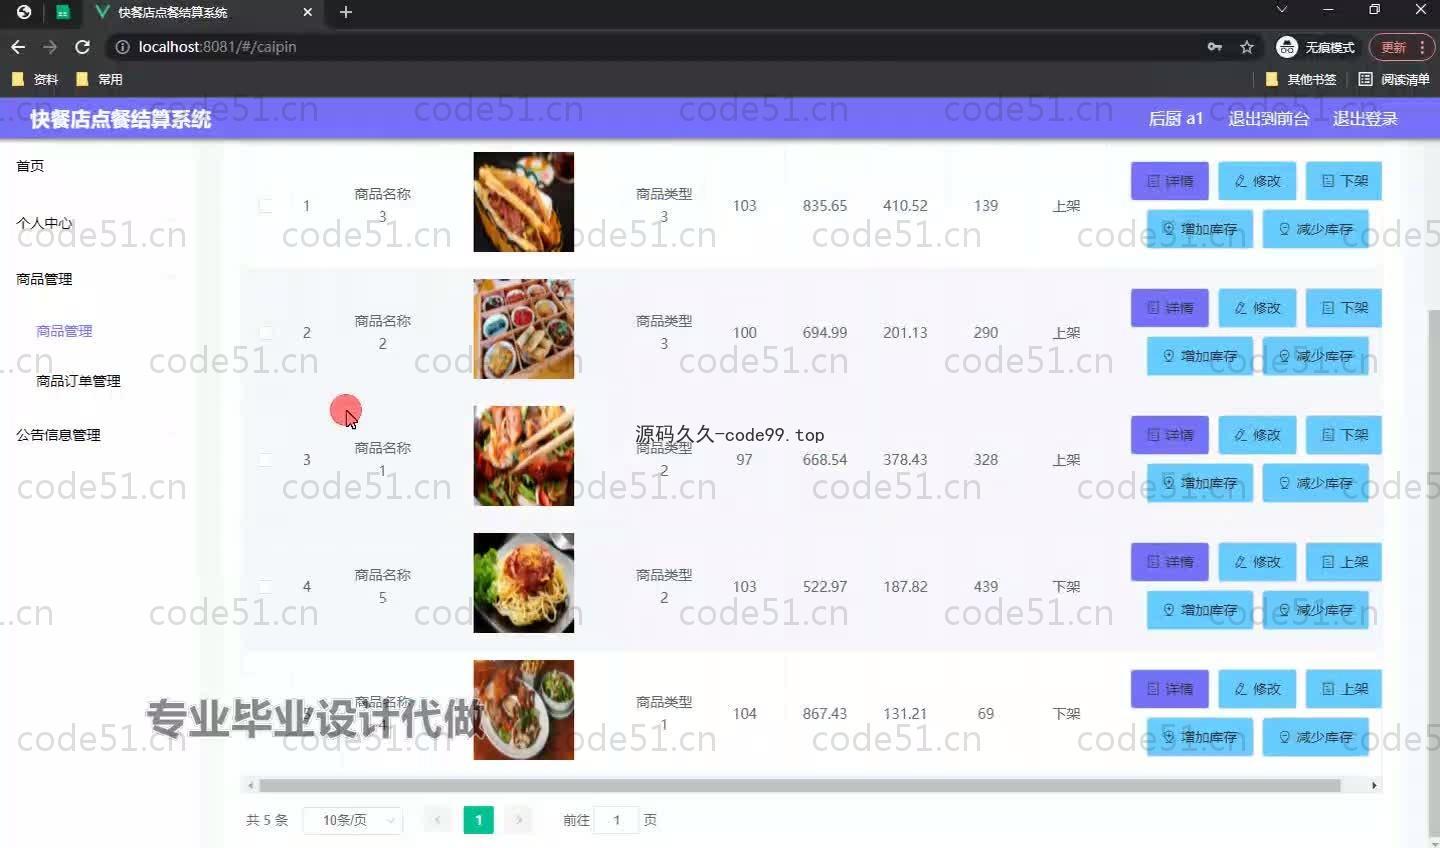Click the previous page arrow
The image size is (1440, 848).
coord(438,820)
